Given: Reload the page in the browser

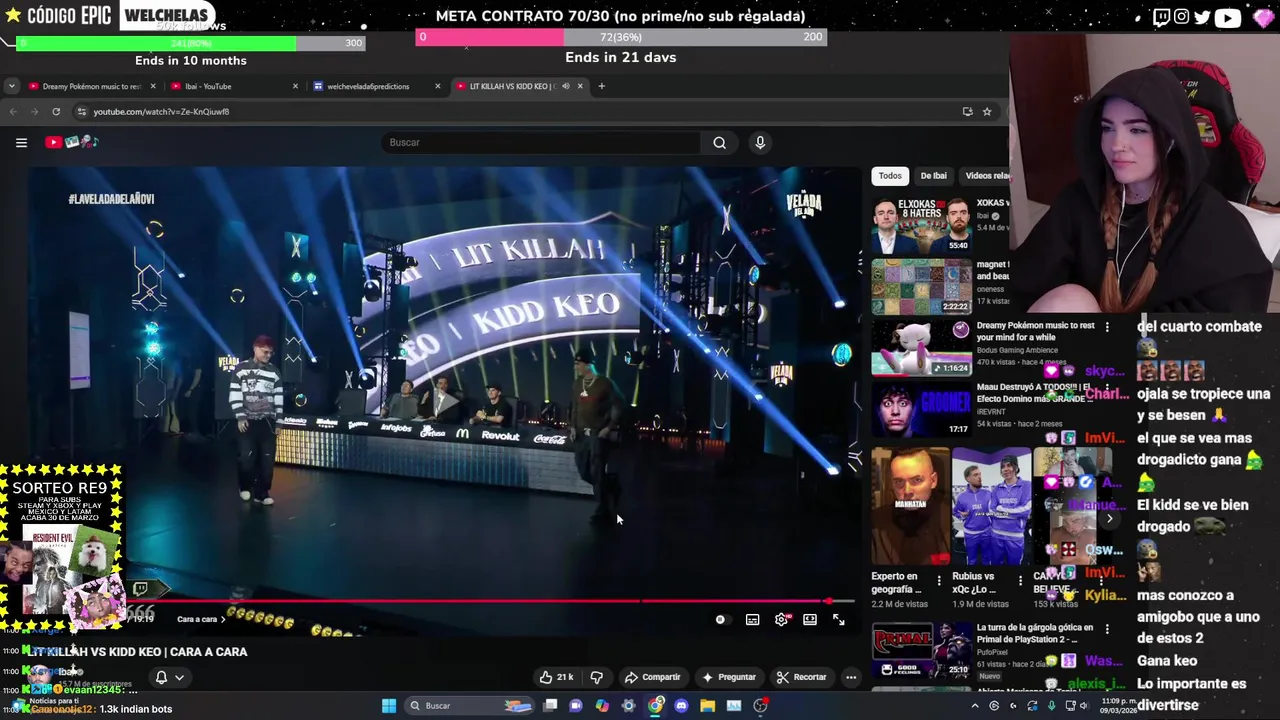Looking at the screenshot, I should tap(56, 112).
